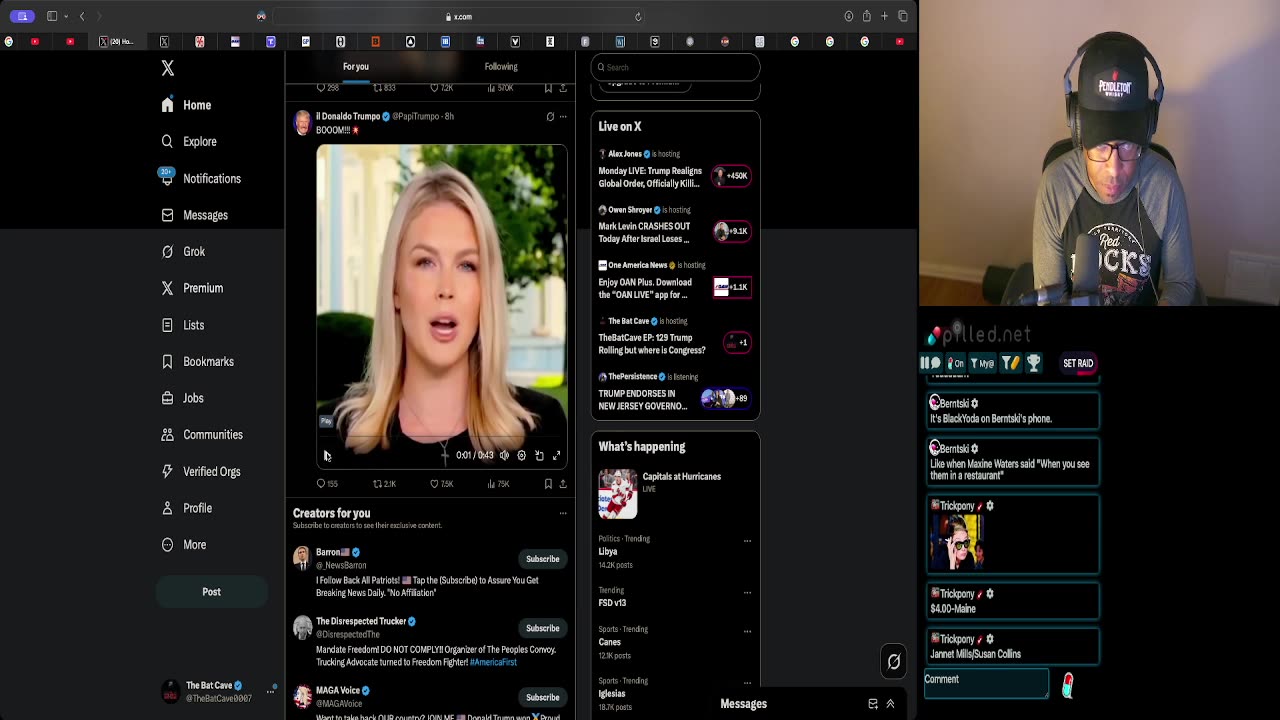This screenshot has height=720, width=1280.
Task: Switch to the Following tab
Action: pos(501,67)
